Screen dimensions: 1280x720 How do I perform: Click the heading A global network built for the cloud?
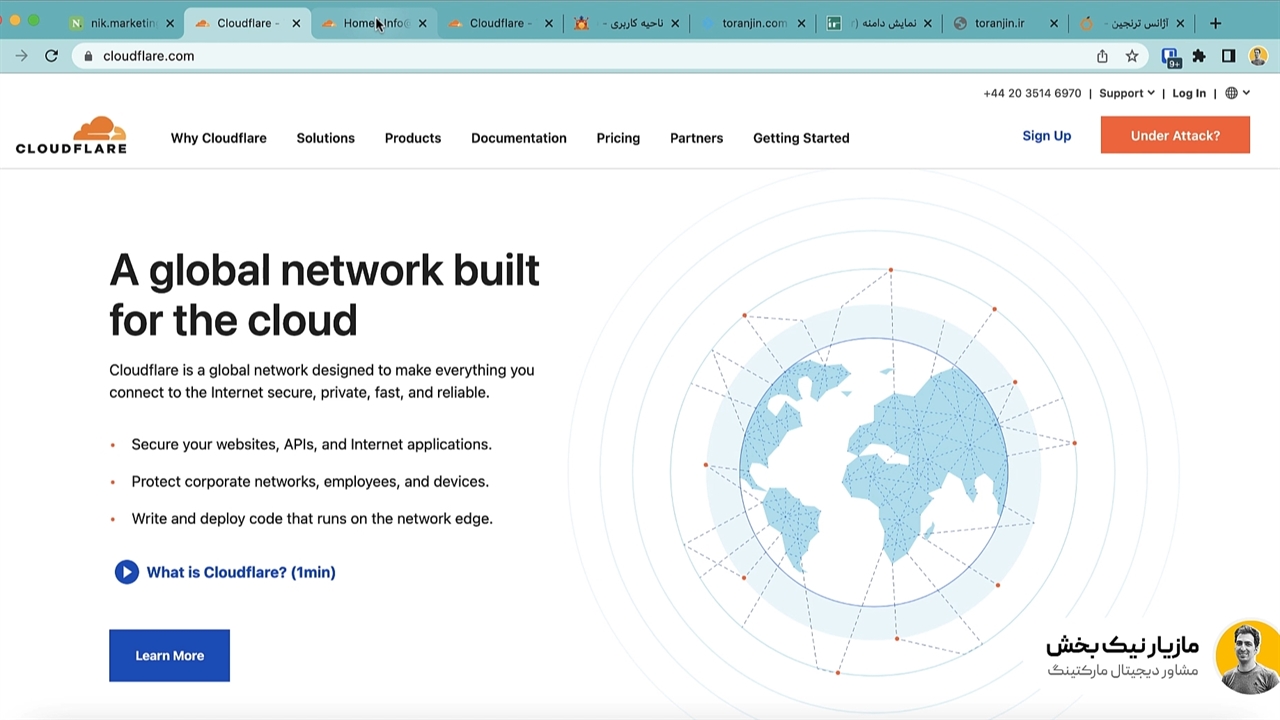pos(324,295)
